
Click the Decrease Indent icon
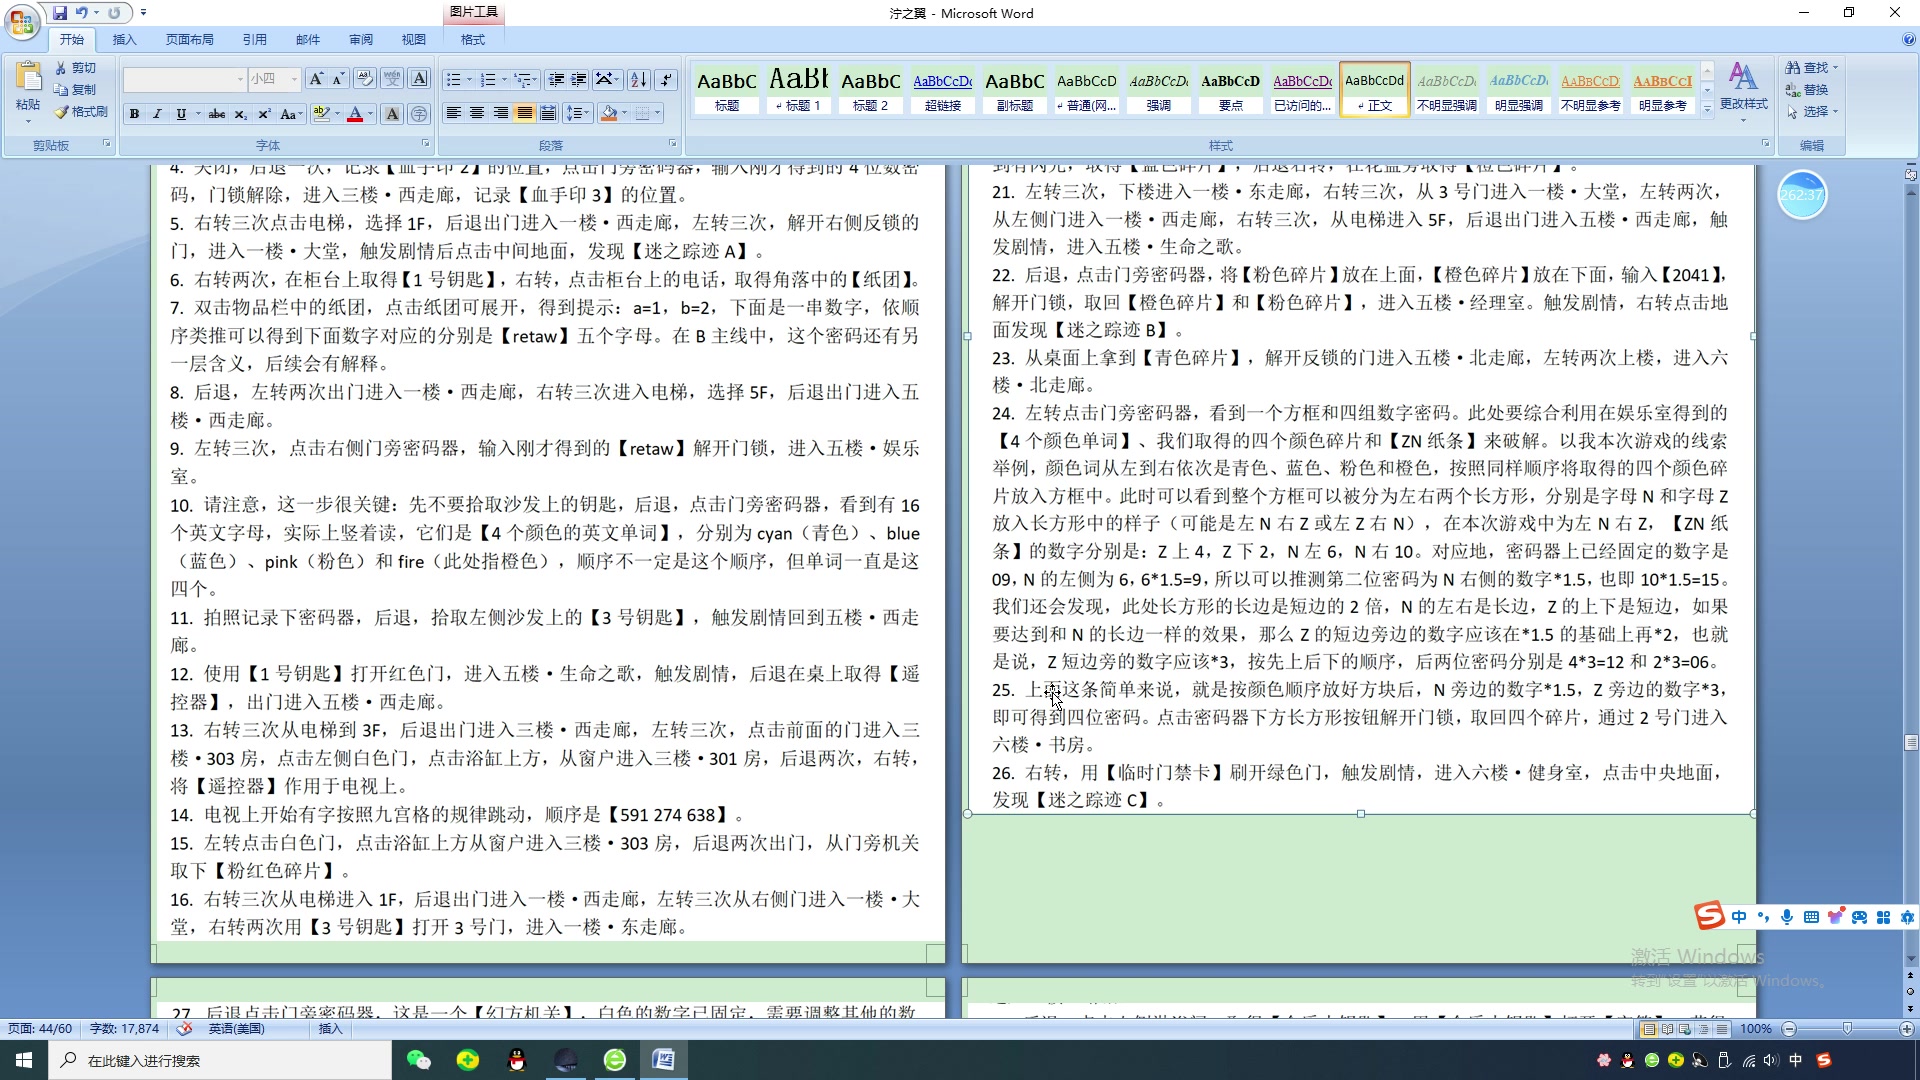pos(557,79)
